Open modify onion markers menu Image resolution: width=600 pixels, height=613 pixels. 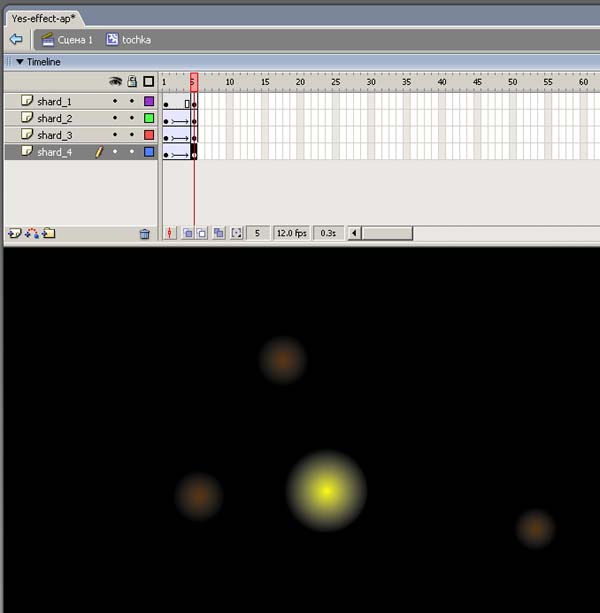click(x=236, y=233)
